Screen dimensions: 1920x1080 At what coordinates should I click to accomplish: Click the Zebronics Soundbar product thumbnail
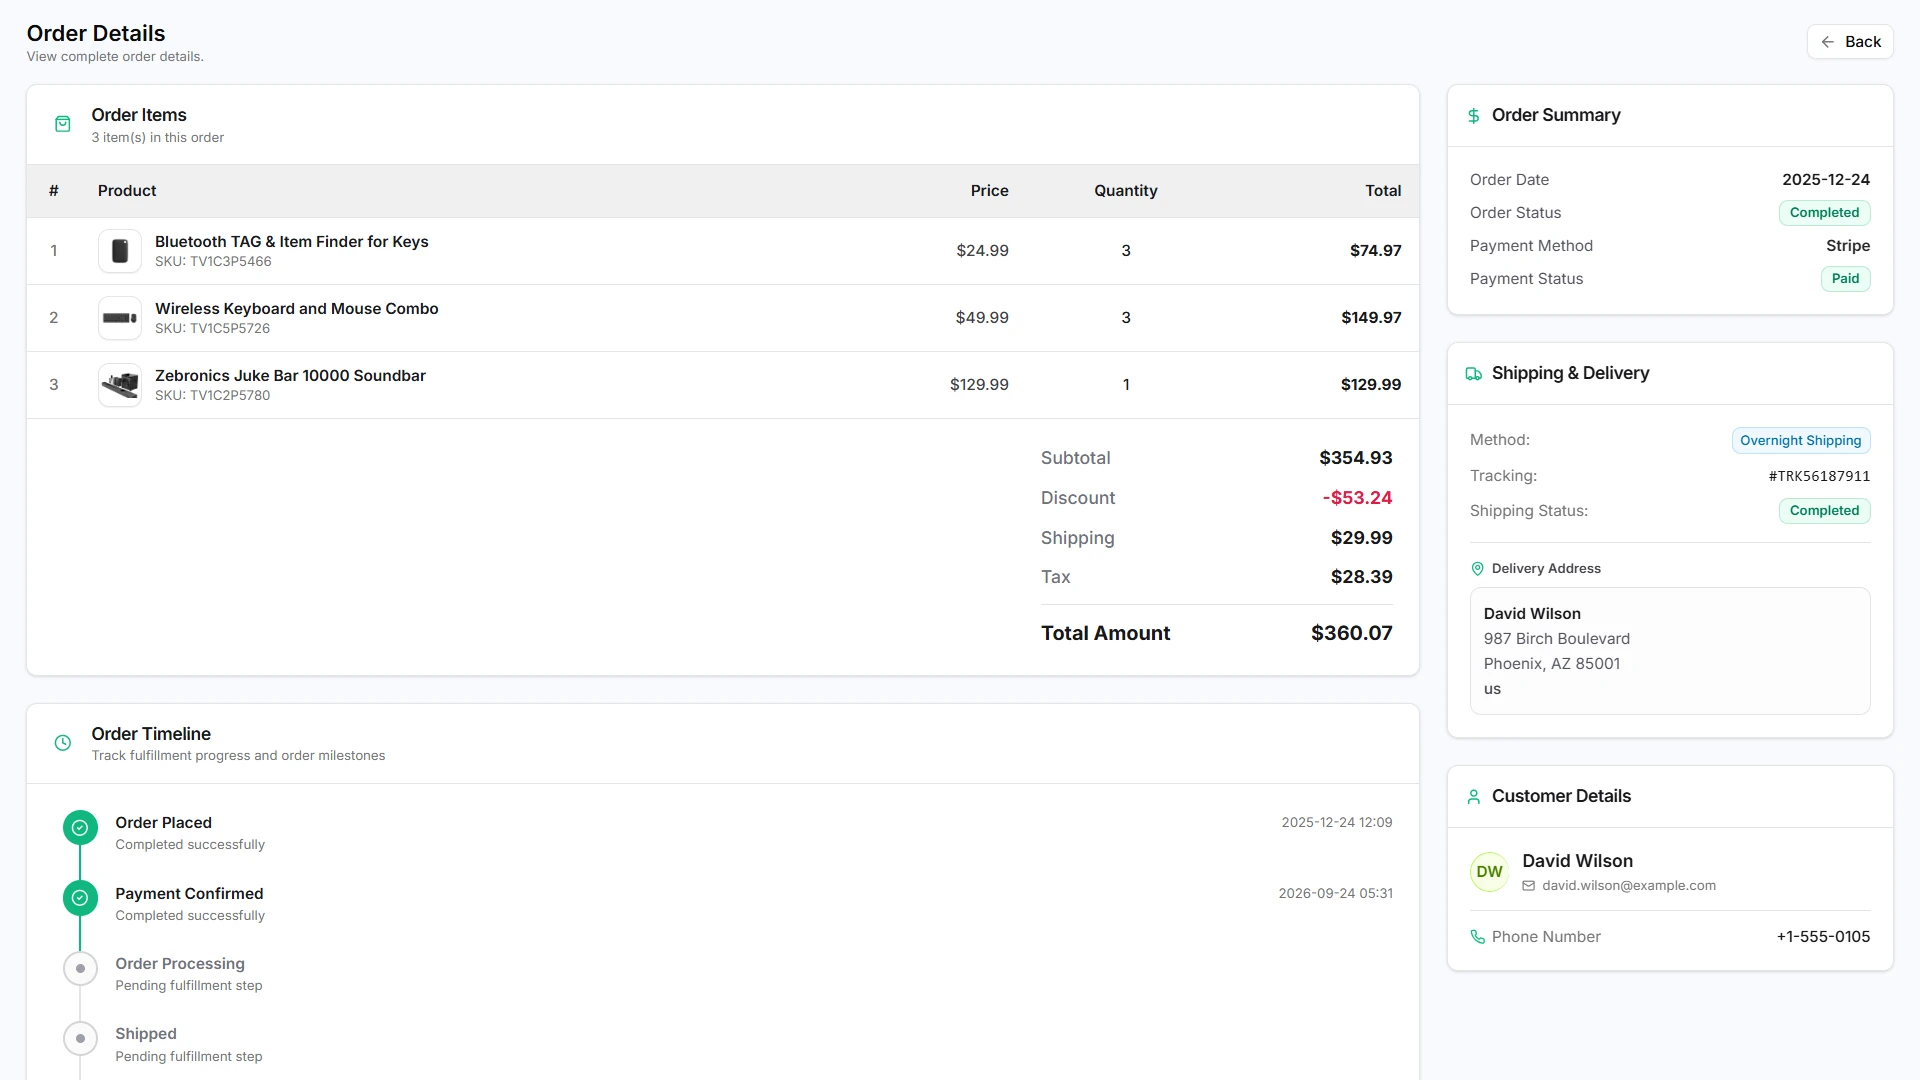coord(120,385)
